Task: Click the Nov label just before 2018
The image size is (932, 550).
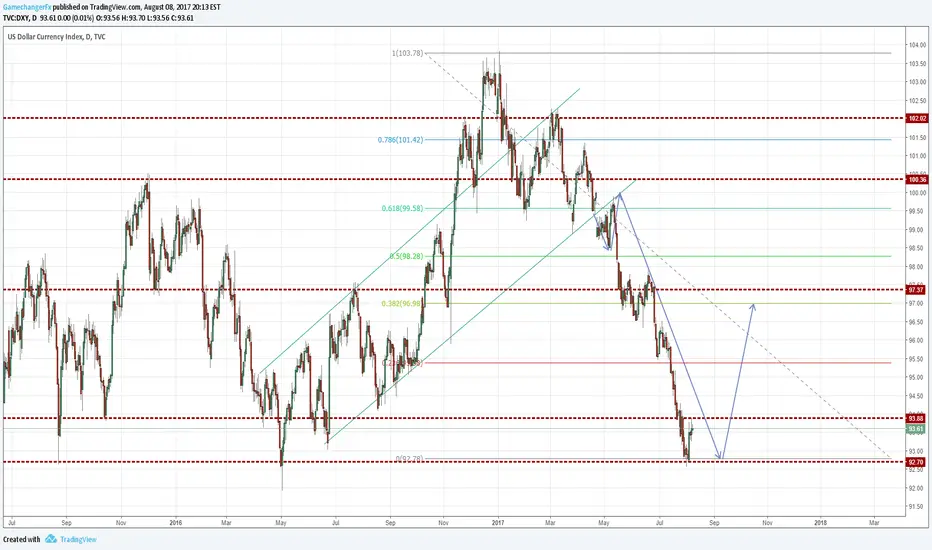Action: click(767, 523)
